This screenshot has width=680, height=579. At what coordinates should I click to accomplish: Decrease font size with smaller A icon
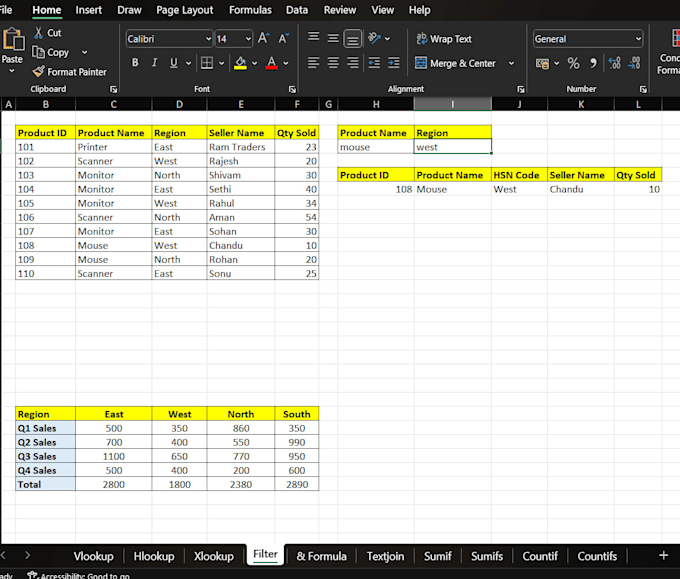(283, 39)
